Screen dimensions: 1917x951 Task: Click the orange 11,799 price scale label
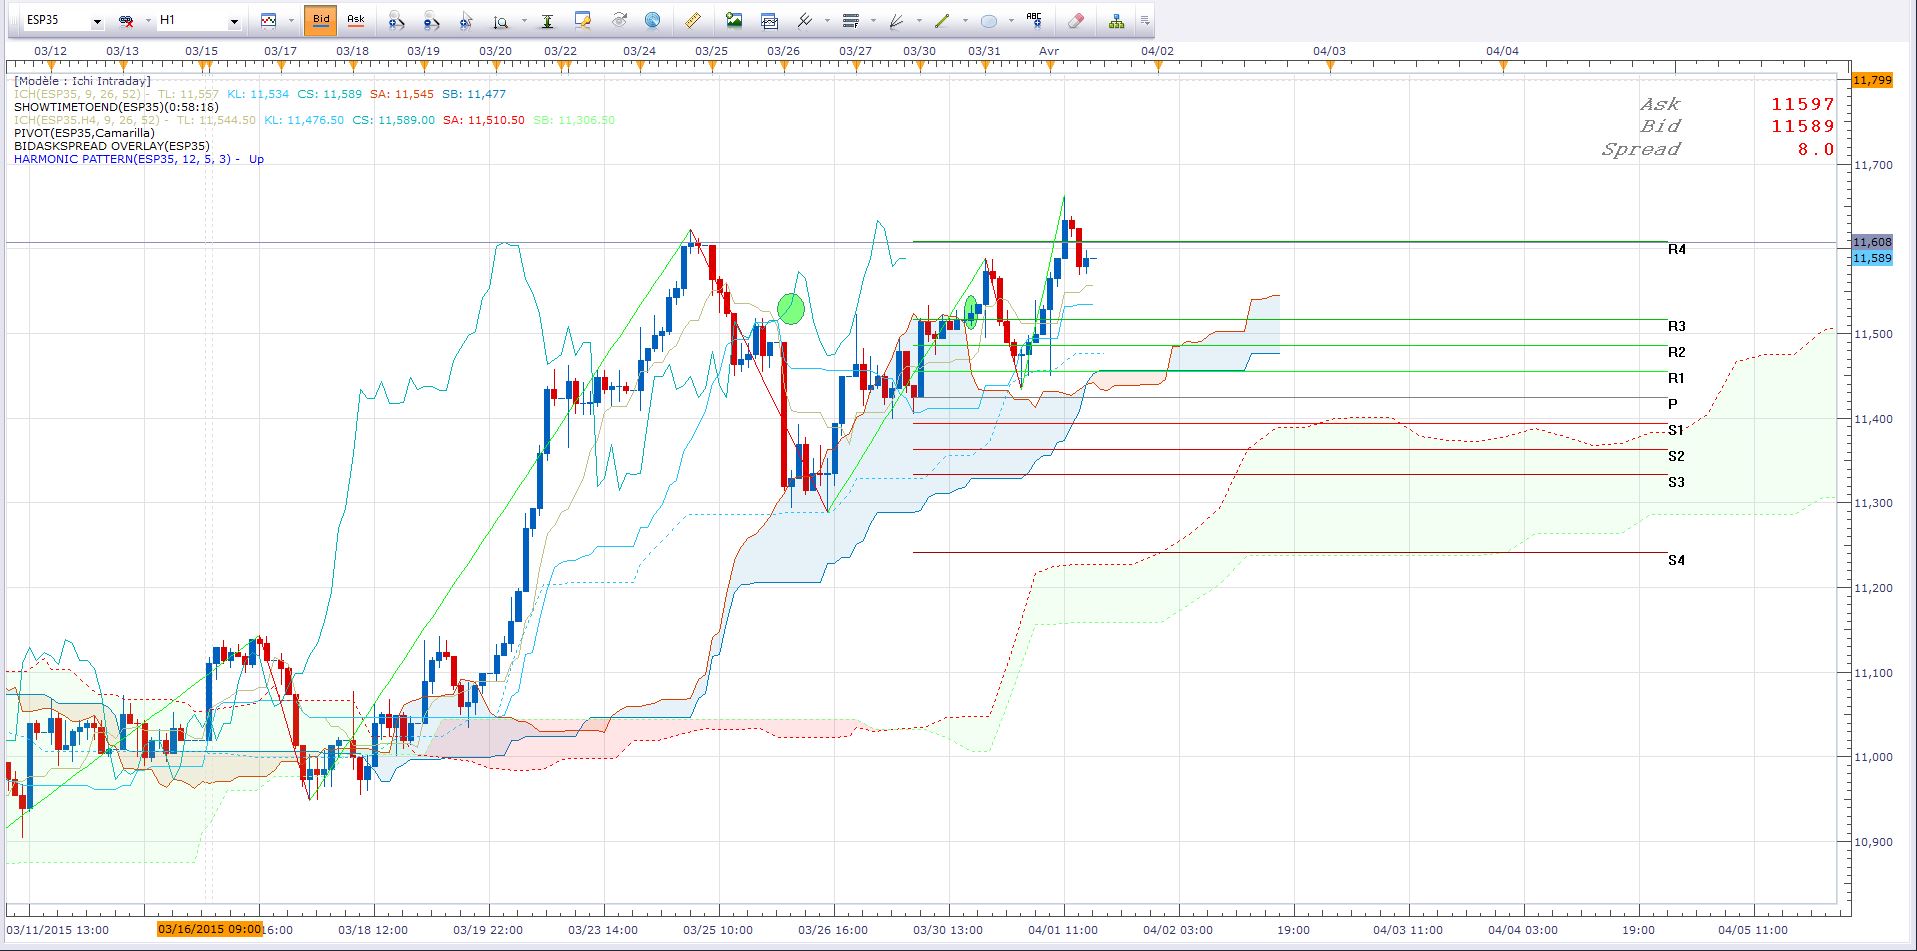point(1872,80)
